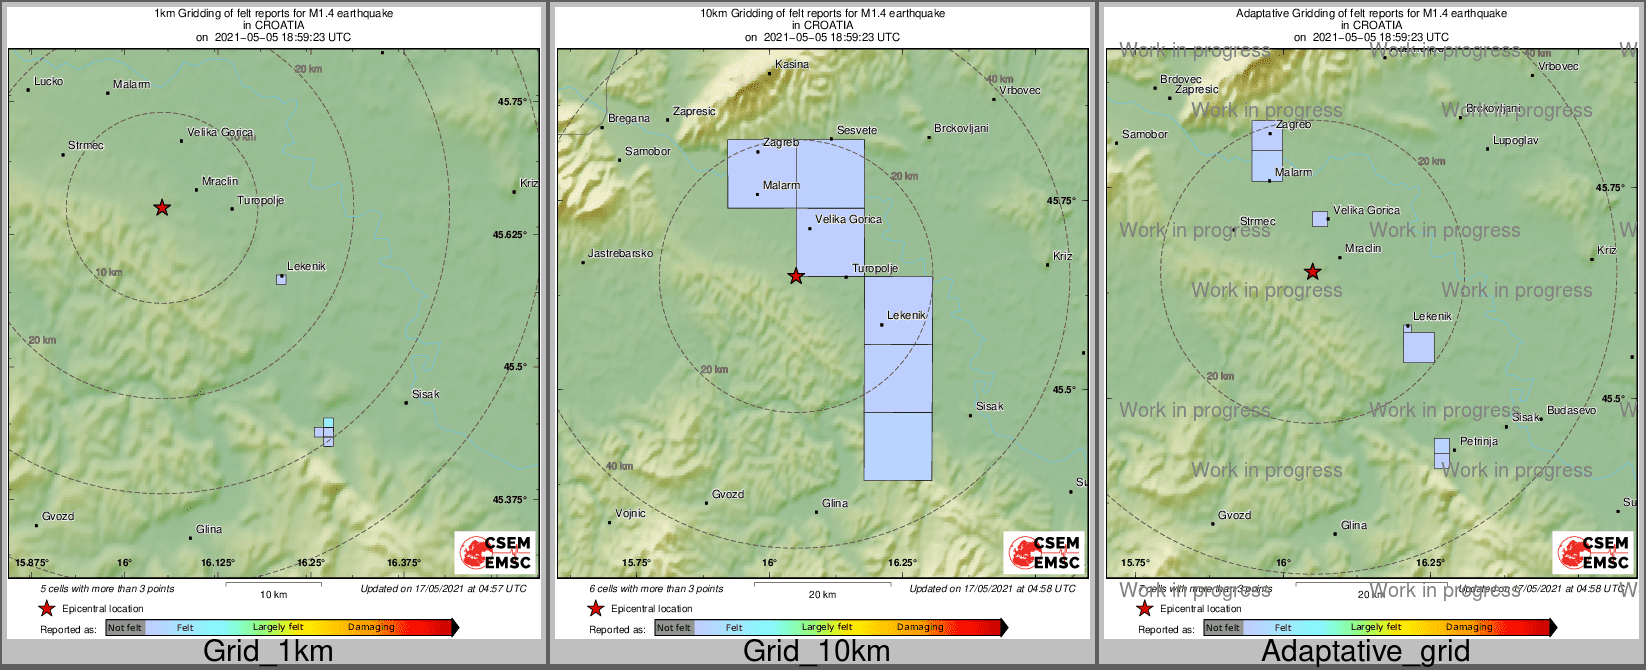
Task: Click the felt cell near Petrinja, Adaptative_grid map
Action: 1441,453
